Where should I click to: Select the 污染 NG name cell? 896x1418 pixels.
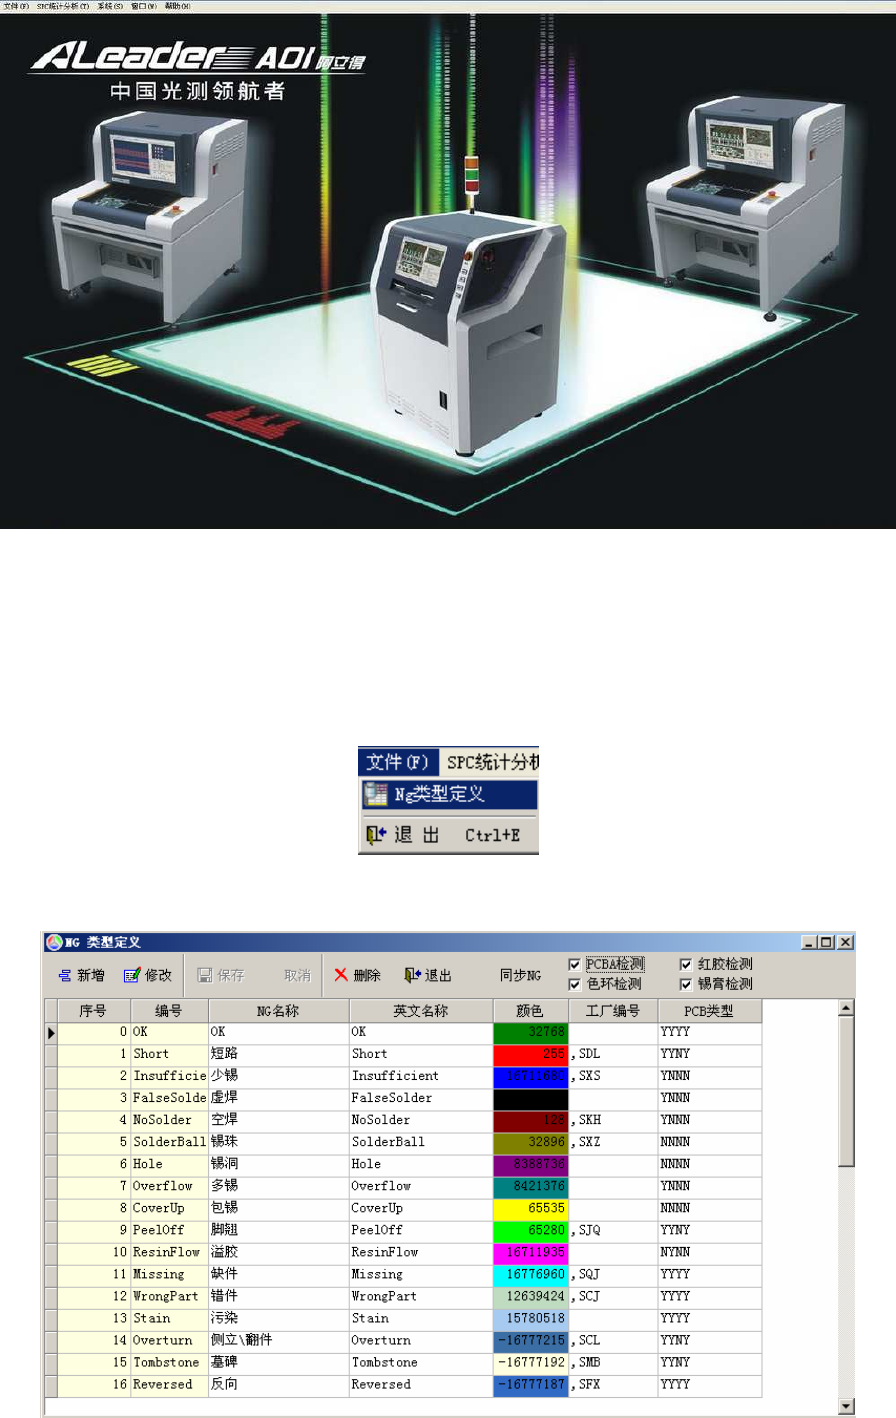click(x=279, y=1318)
